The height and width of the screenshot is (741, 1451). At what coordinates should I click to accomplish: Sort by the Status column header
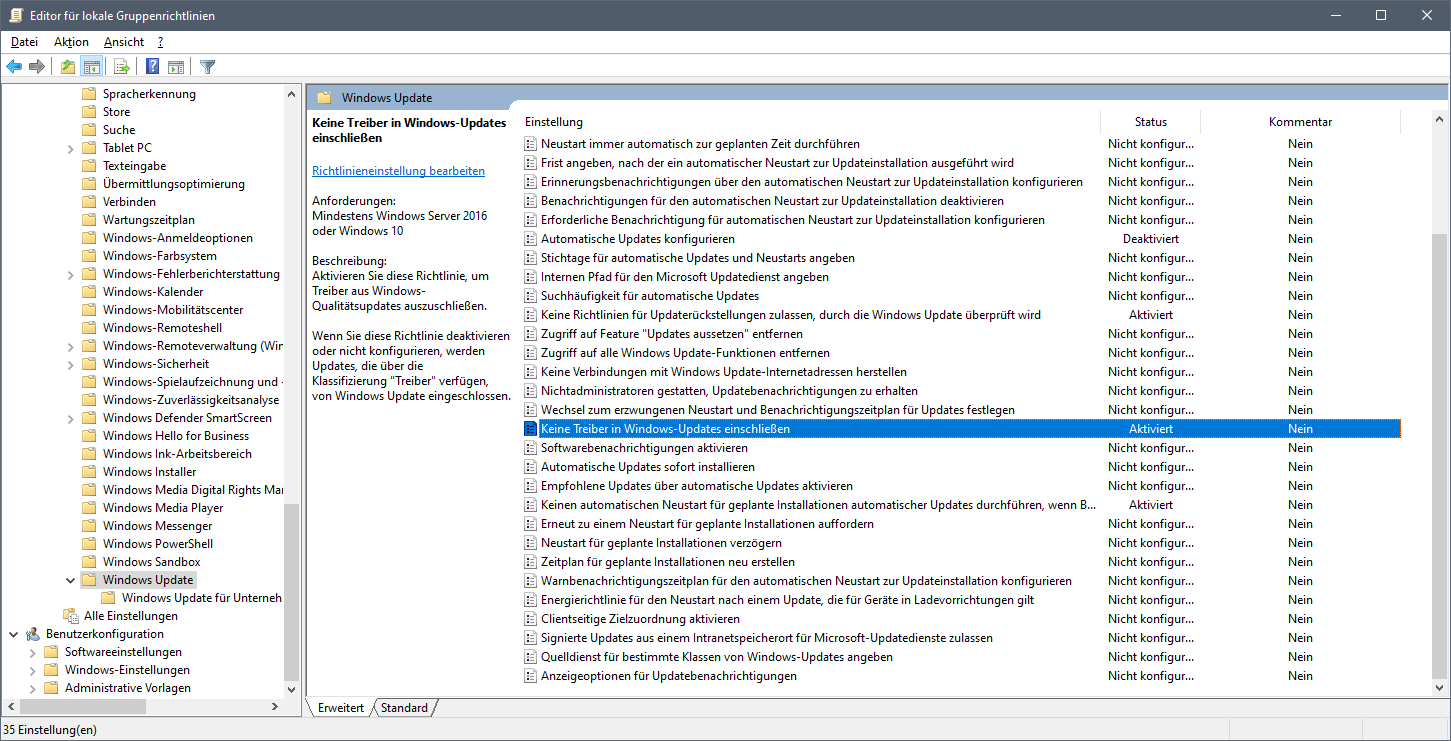pyautogui.click(x=1151, y=122)
